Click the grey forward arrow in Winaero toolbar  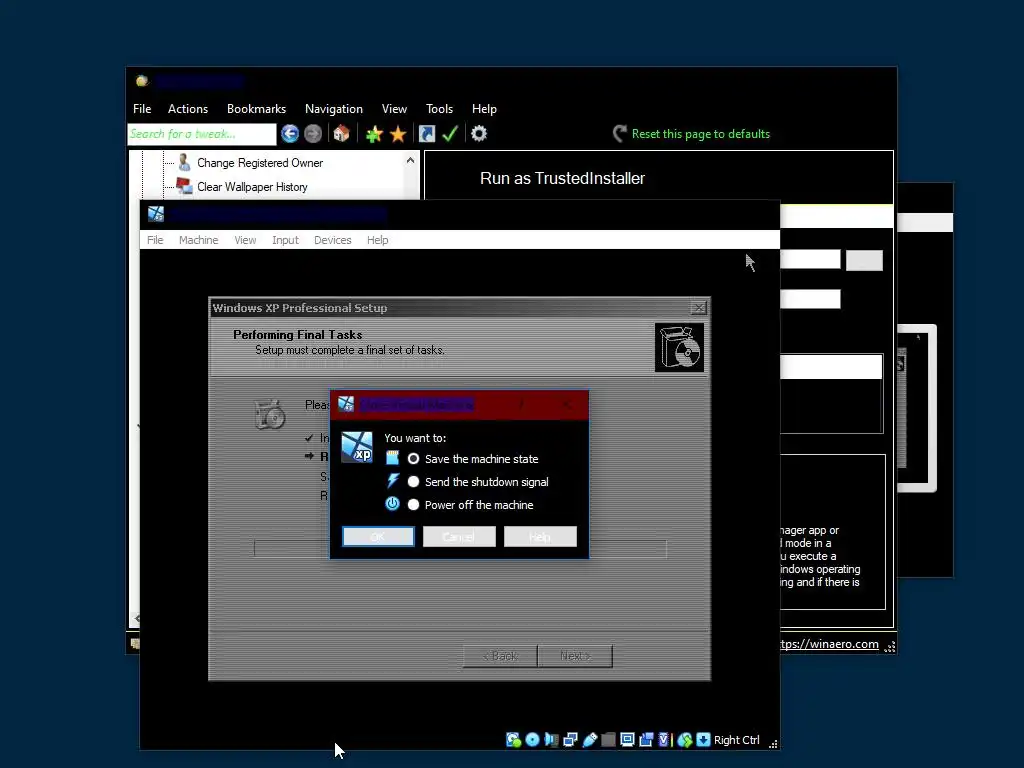pos(313,134)
